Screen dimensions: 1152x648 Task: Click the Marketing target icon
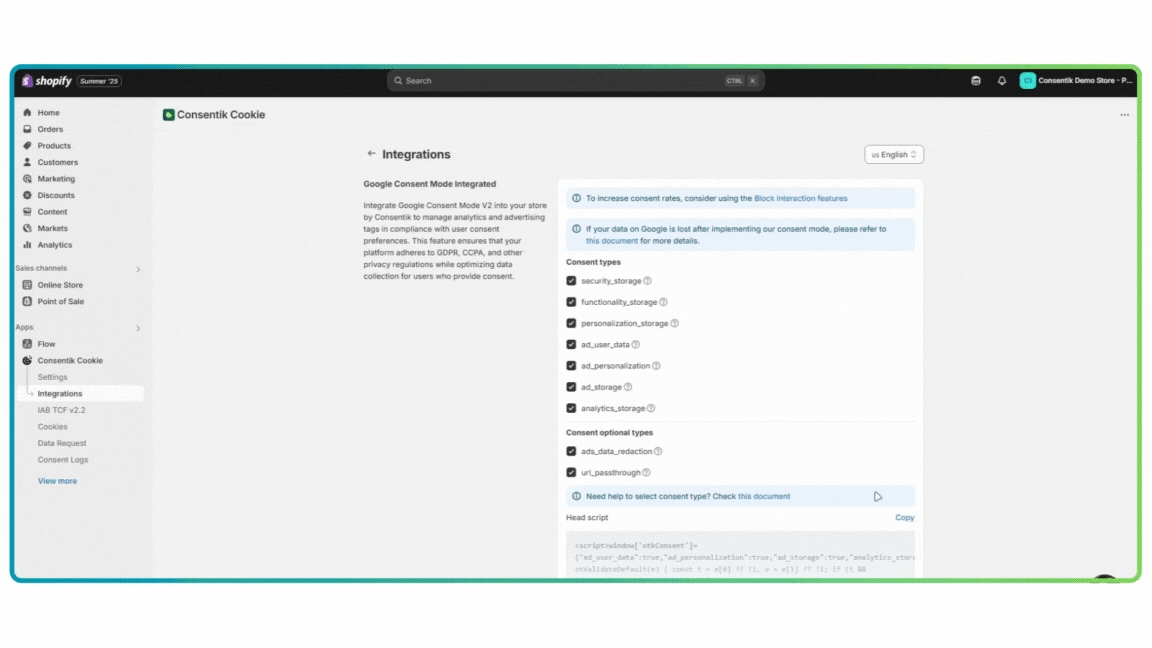point(27,179)
